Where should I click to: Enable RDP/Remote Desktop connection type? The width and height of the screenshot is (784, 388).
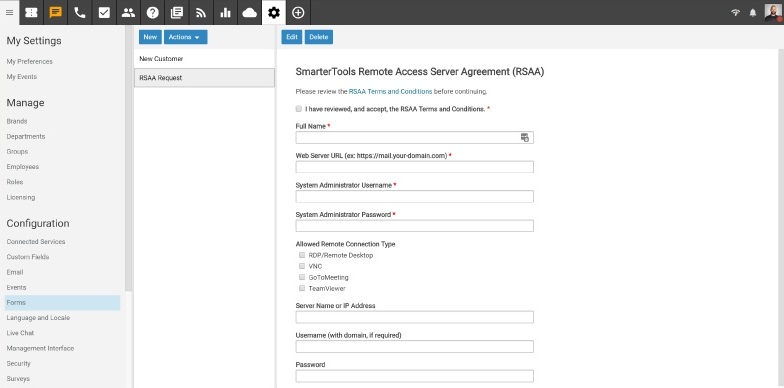[x=302, y=255]
